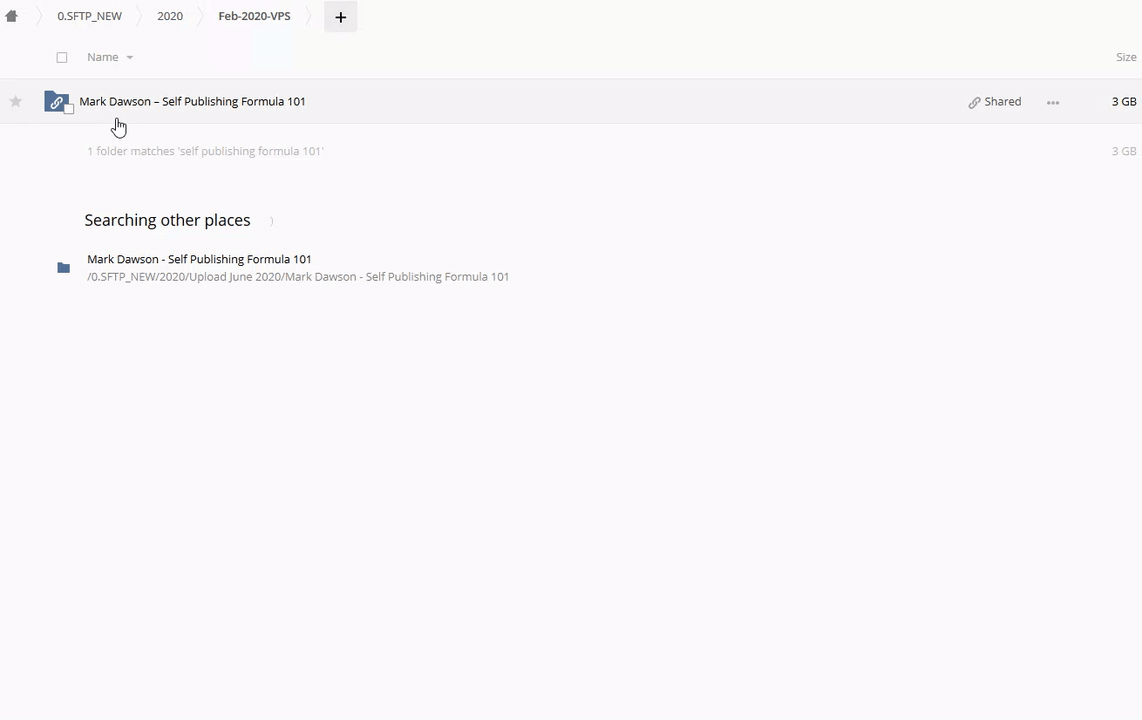
Task: Open the Feb-2020-VPS breadcrumb
Action: point(254,16)
